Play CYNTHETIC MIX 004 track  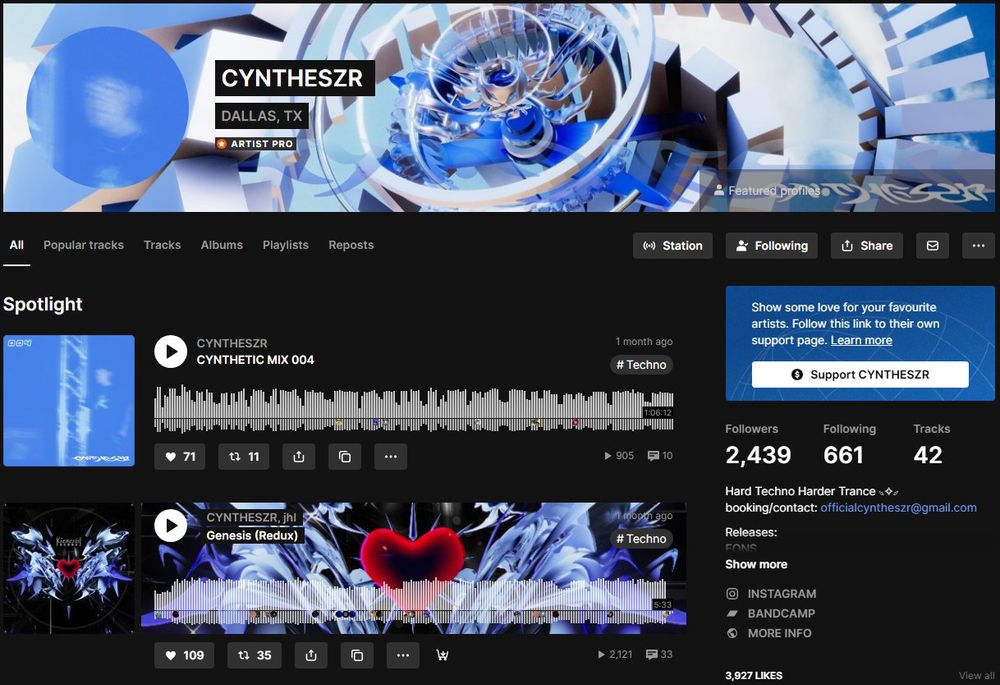pyautogui.click(x=171, y=351)
